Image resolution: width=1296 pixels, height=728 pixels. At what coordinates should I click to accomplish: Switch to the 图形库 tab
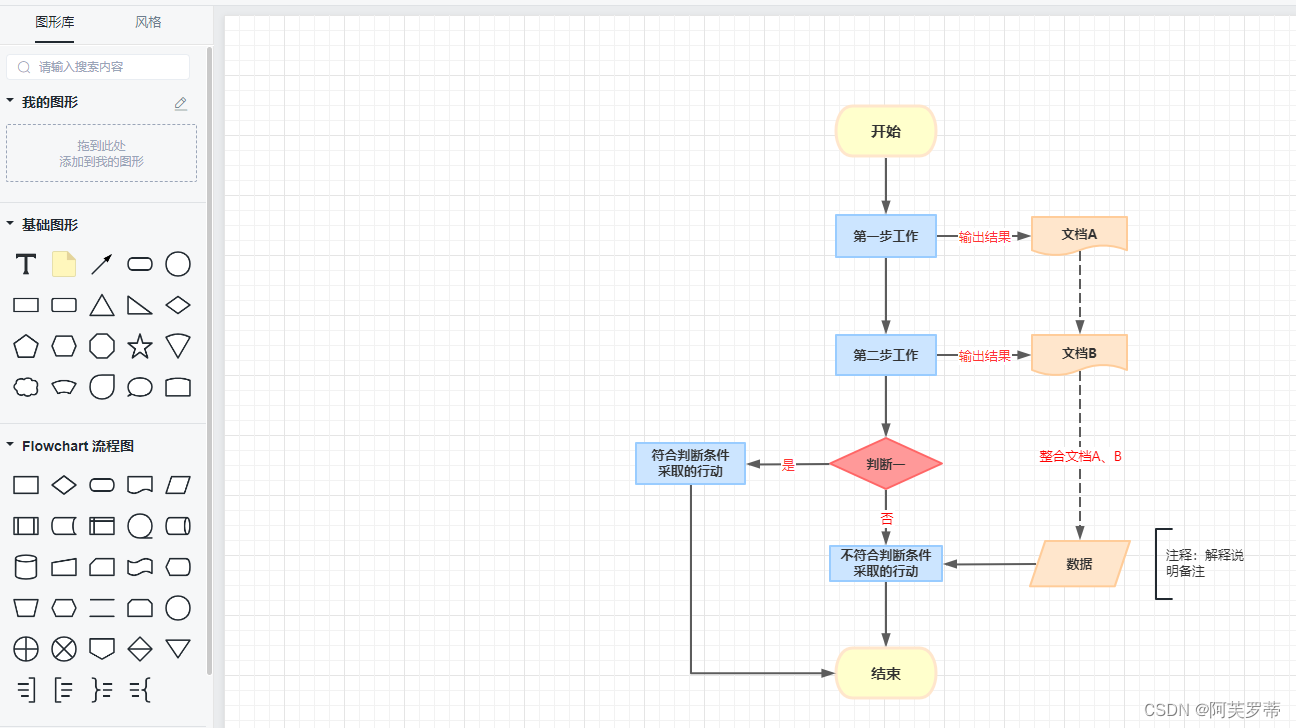tap(54, 22)
